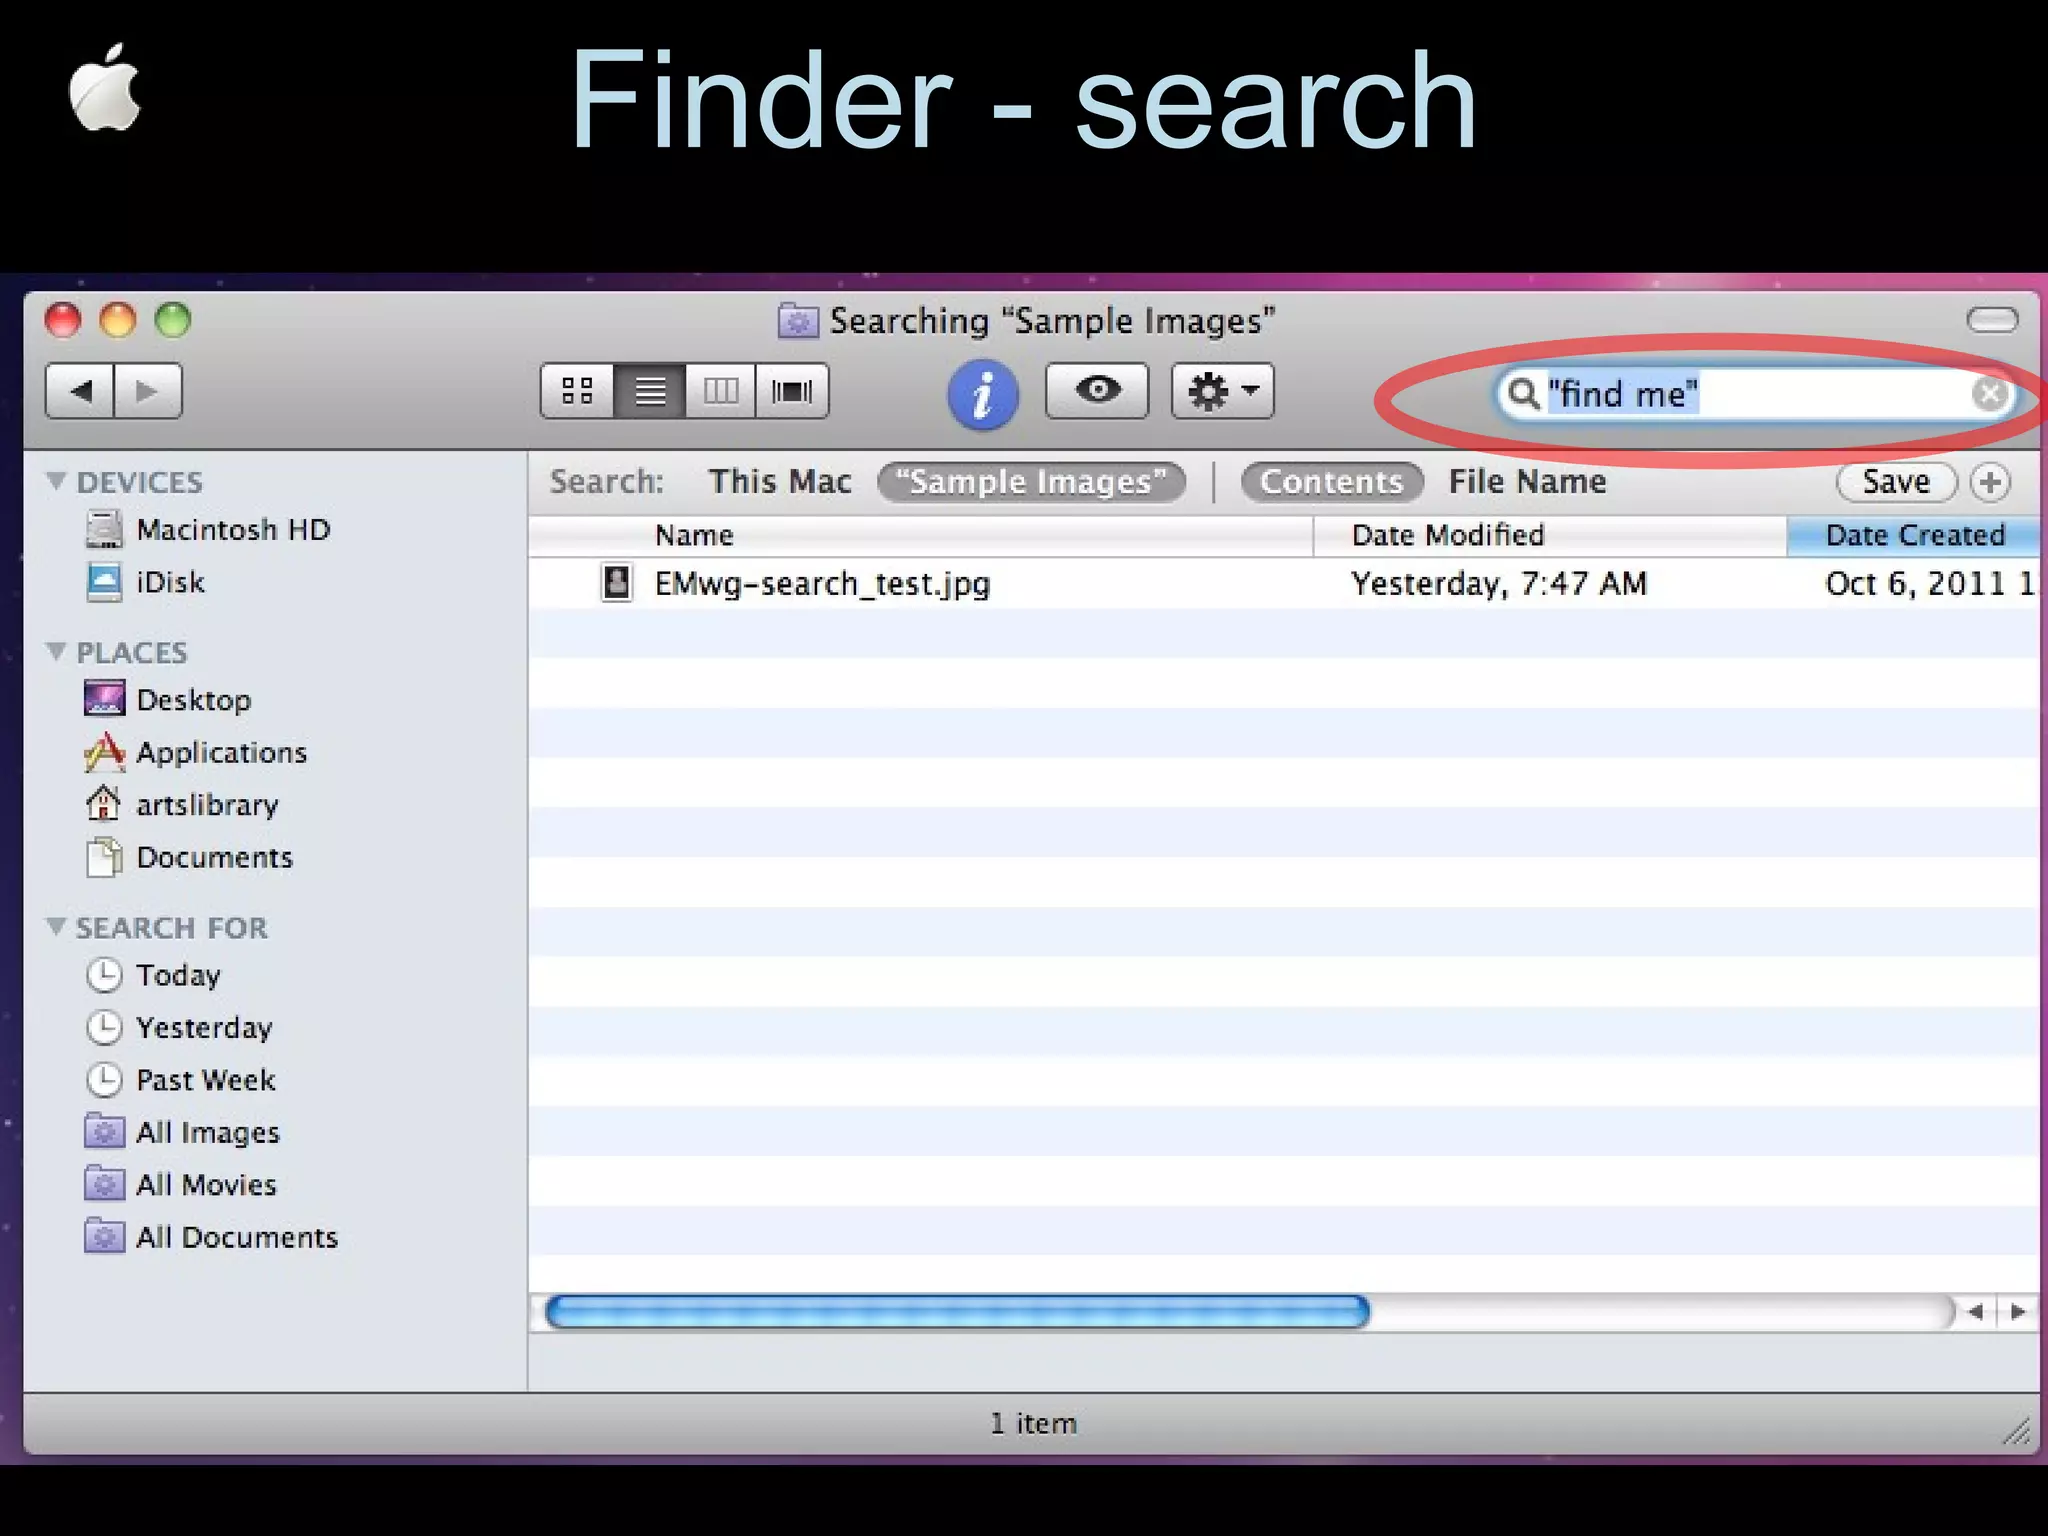The image size is (2048, 1536).
Task: Search by File Name
Action: (1527, 482)
